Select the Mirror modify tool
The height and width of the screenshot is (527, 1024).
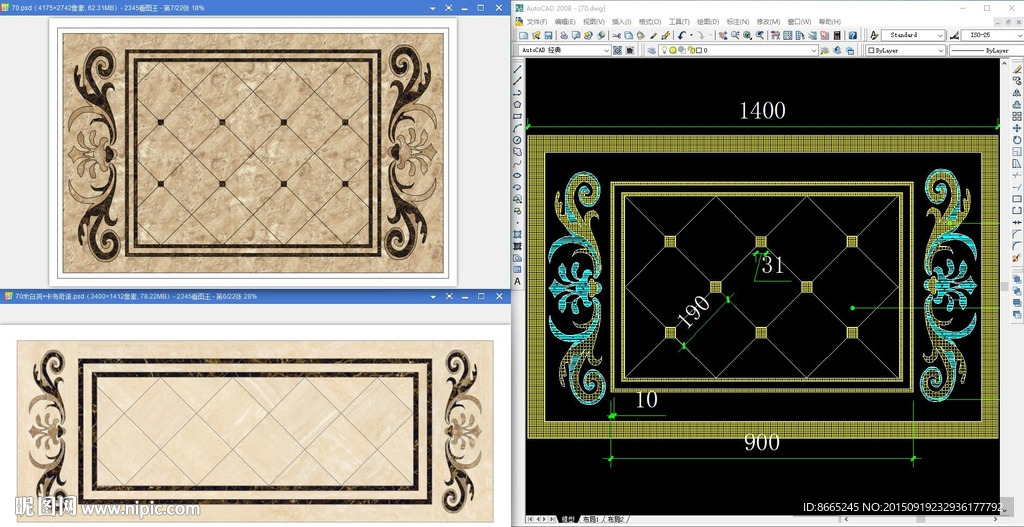(1017, 93)
